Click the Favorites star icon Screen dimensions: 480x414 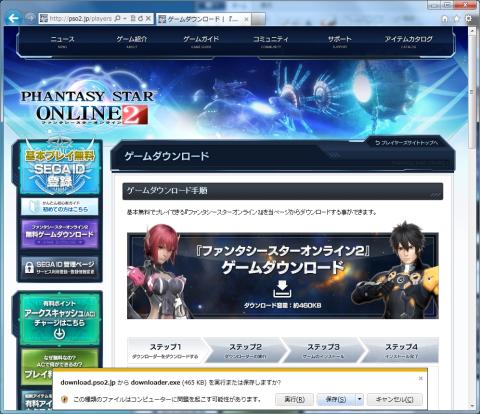456,19
